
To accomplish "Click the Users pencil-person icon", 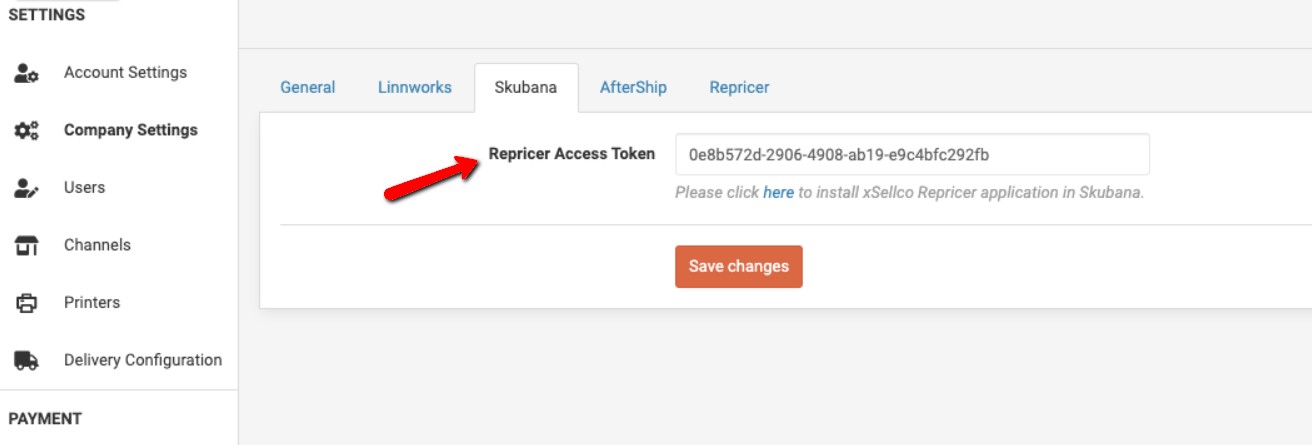I will click(26, 188).
